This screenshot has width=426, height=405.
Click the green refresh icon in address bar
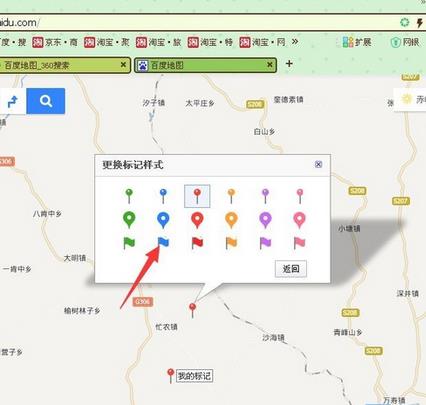pos(404,23)
